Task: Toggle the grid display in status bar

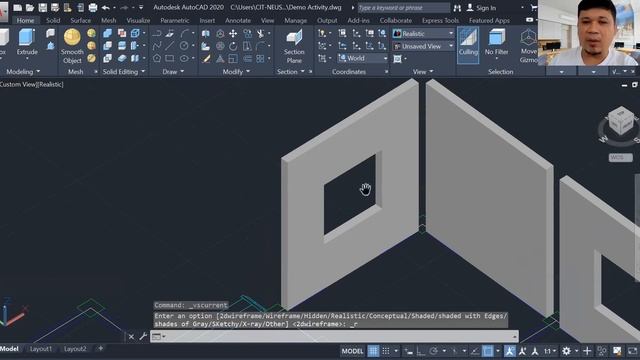Action: click(x=373, y=351)
